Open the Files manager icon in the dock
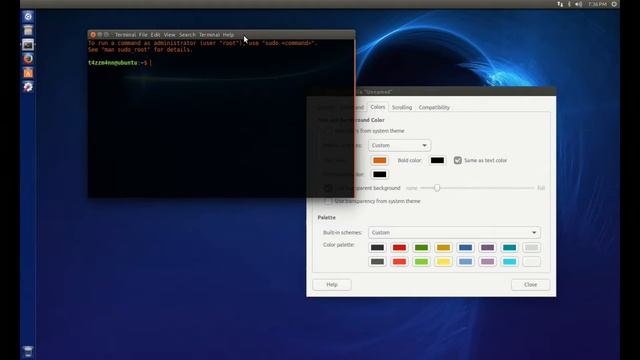Viewport: 640px width, 360px height. [x=28, y=31]
